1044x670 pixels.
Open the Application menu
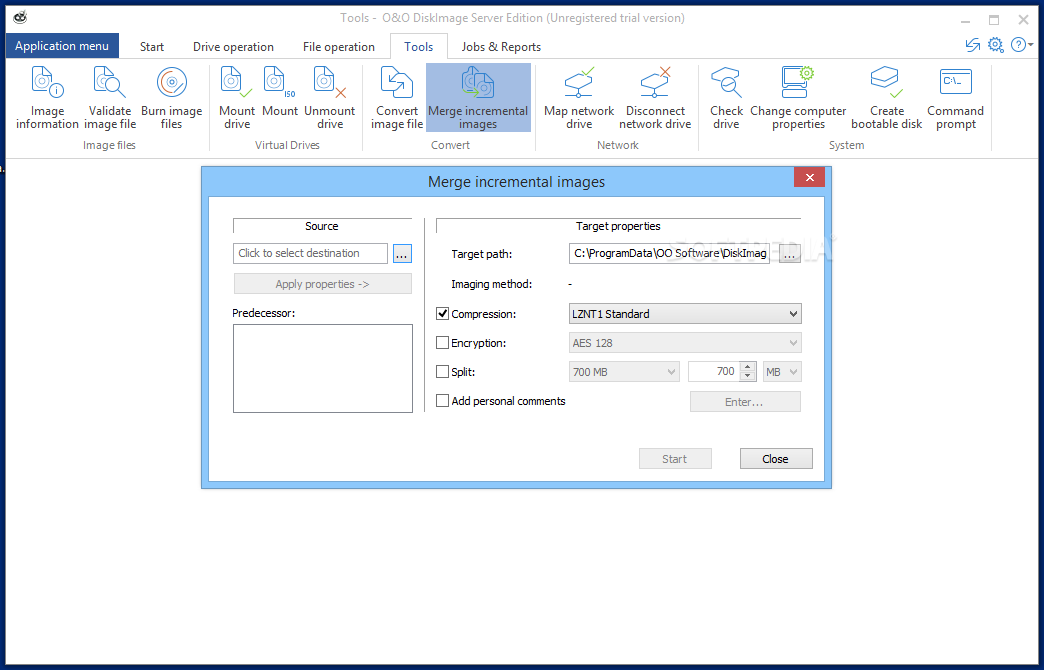click(x=62, y=46)
